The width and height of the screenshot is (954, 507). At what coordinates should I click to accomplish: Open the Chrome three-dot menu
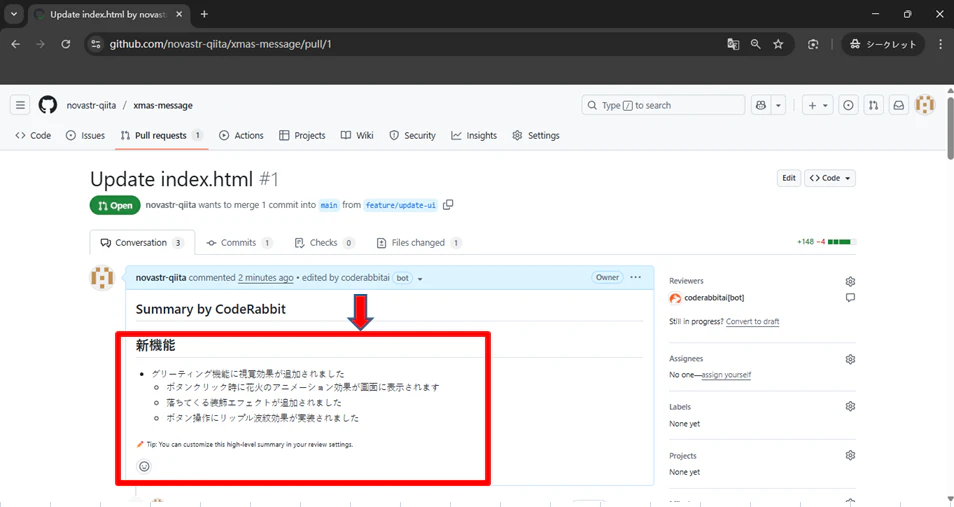pyautogui.click(x=941, y=44)
